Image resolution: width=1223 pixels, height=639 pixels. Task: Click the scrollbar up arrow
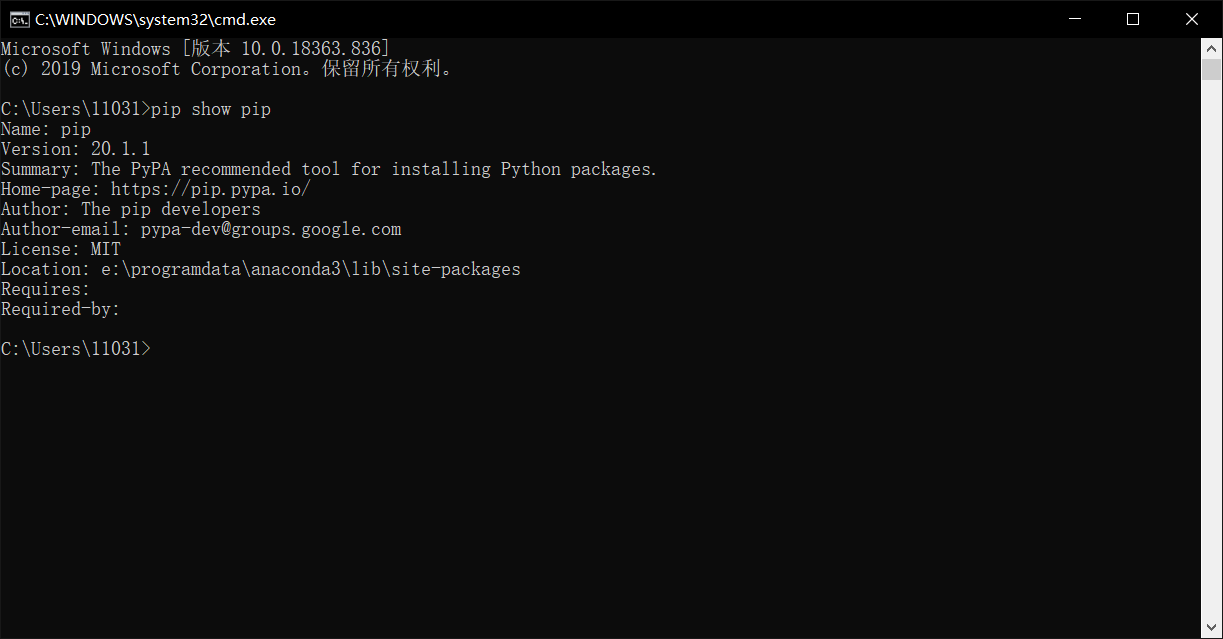coord(1211,48)
